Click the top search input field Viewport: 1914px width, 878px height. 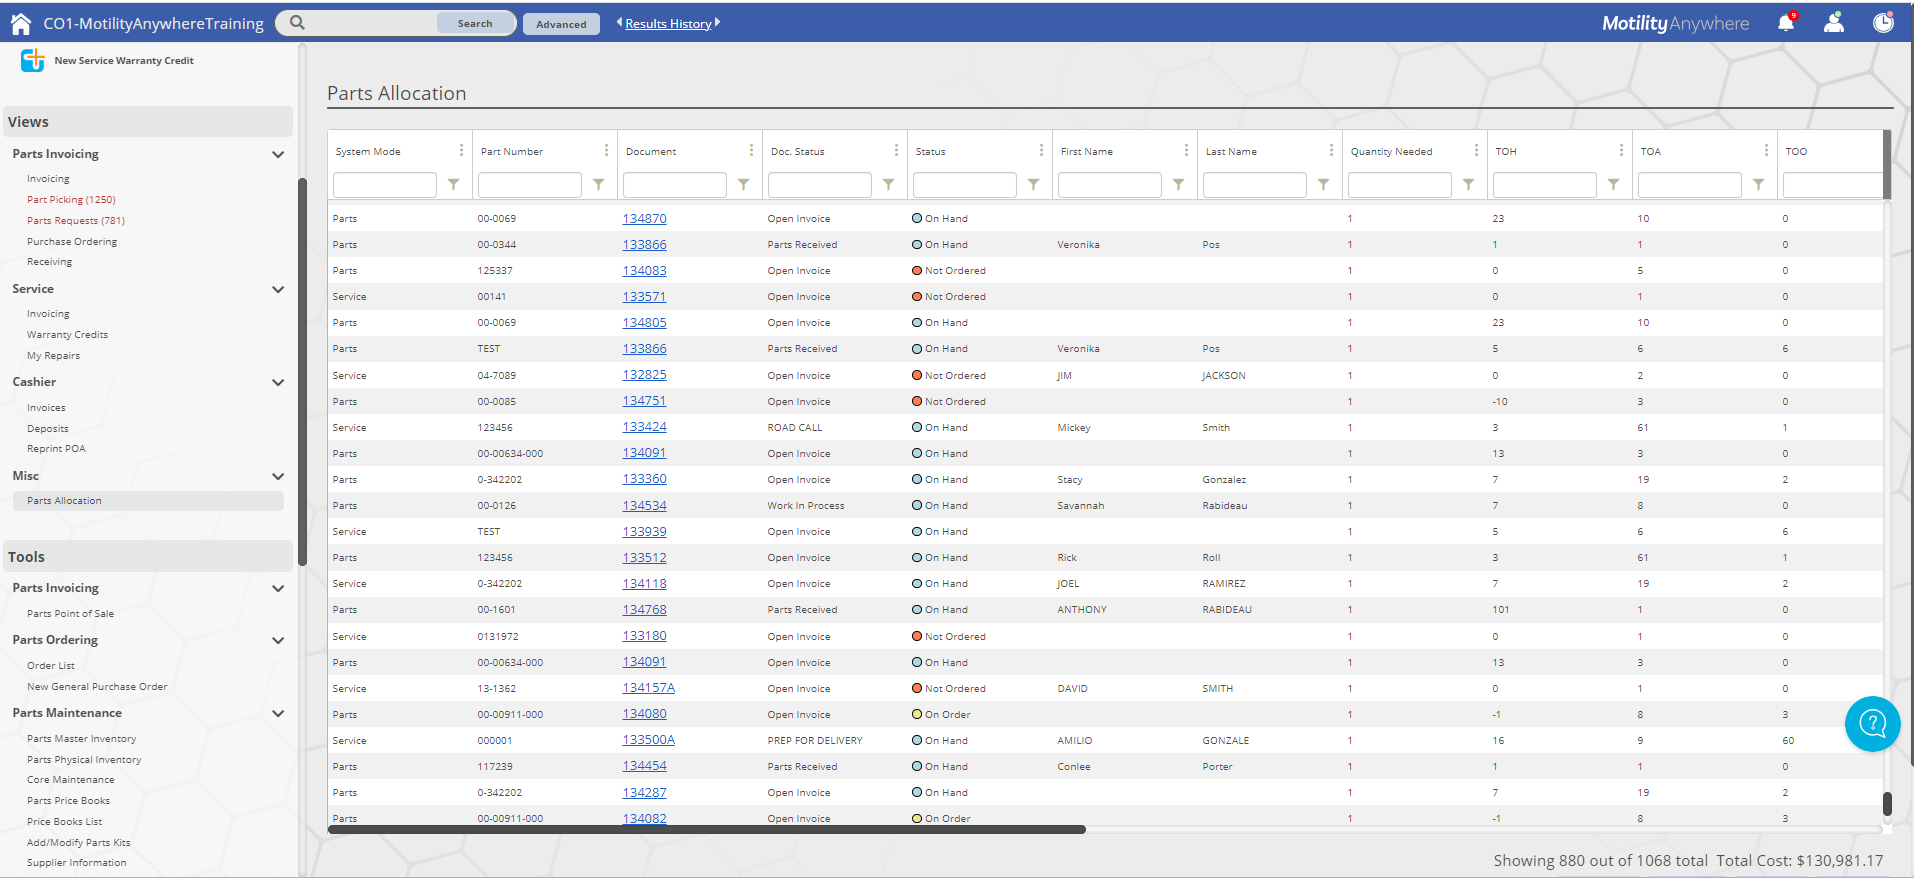372,23
